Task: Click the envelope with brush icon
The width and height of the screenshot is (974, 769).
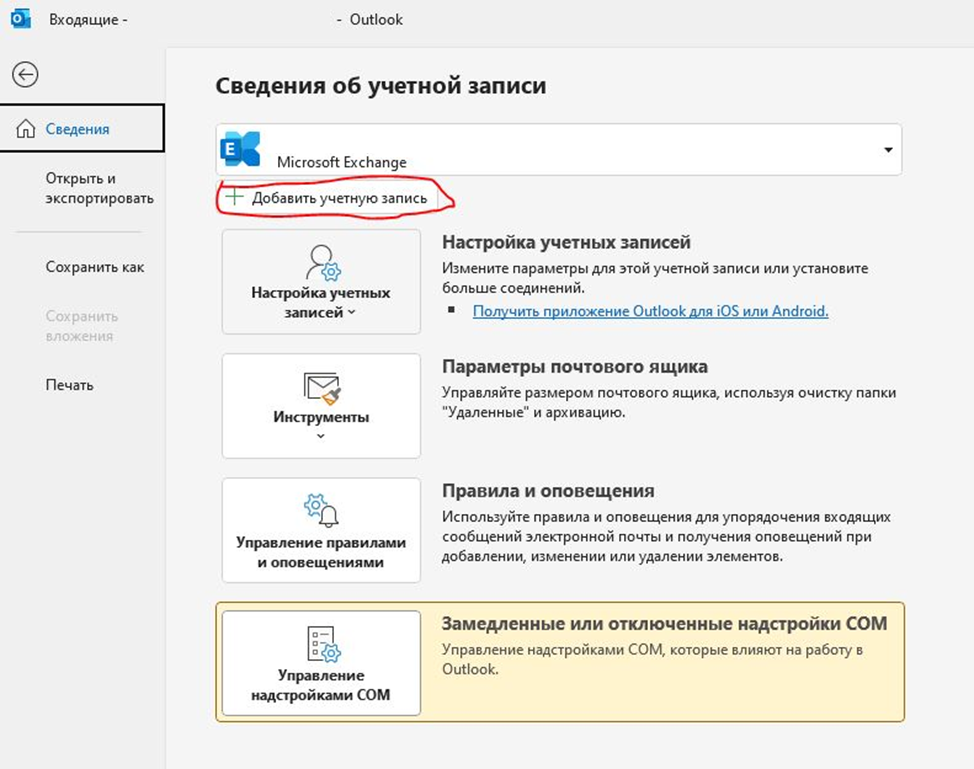Action: (x=322, y=388)
